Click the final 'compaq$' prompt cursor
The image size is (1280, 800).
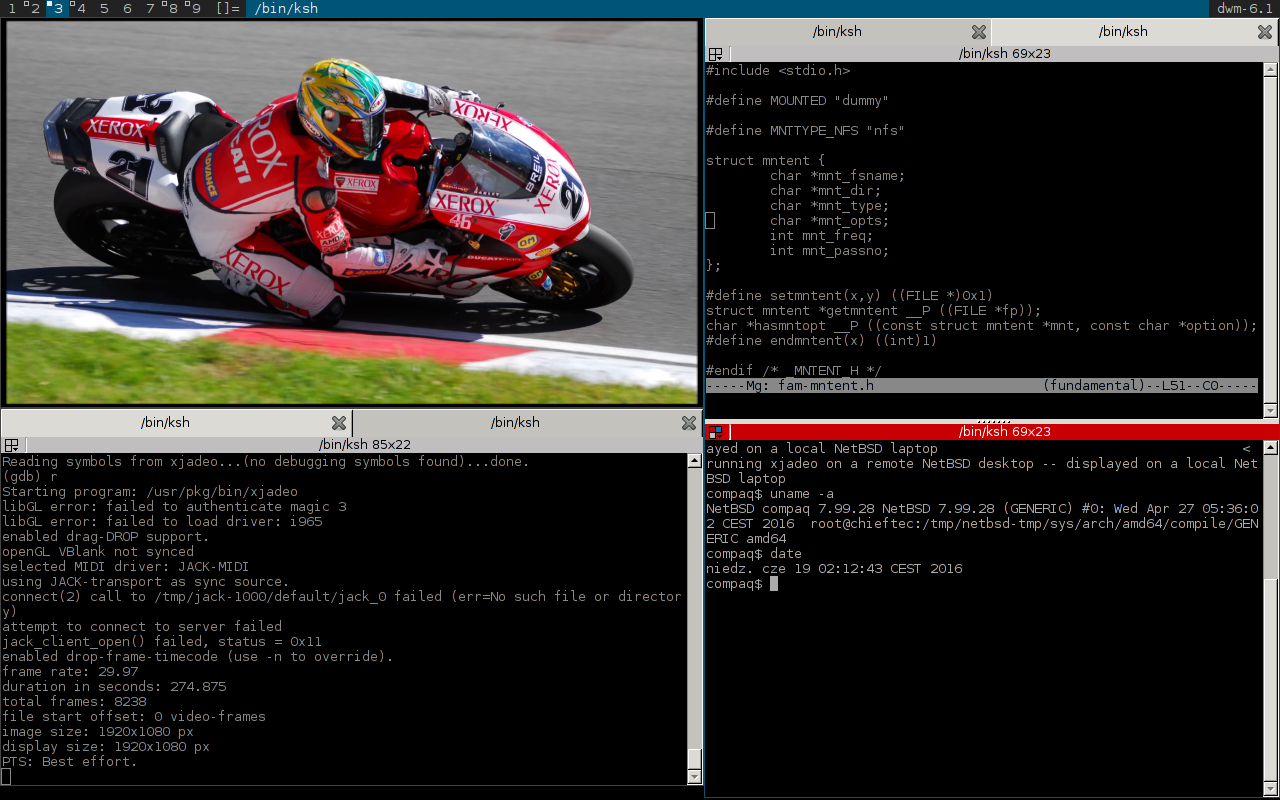[774, 583]
